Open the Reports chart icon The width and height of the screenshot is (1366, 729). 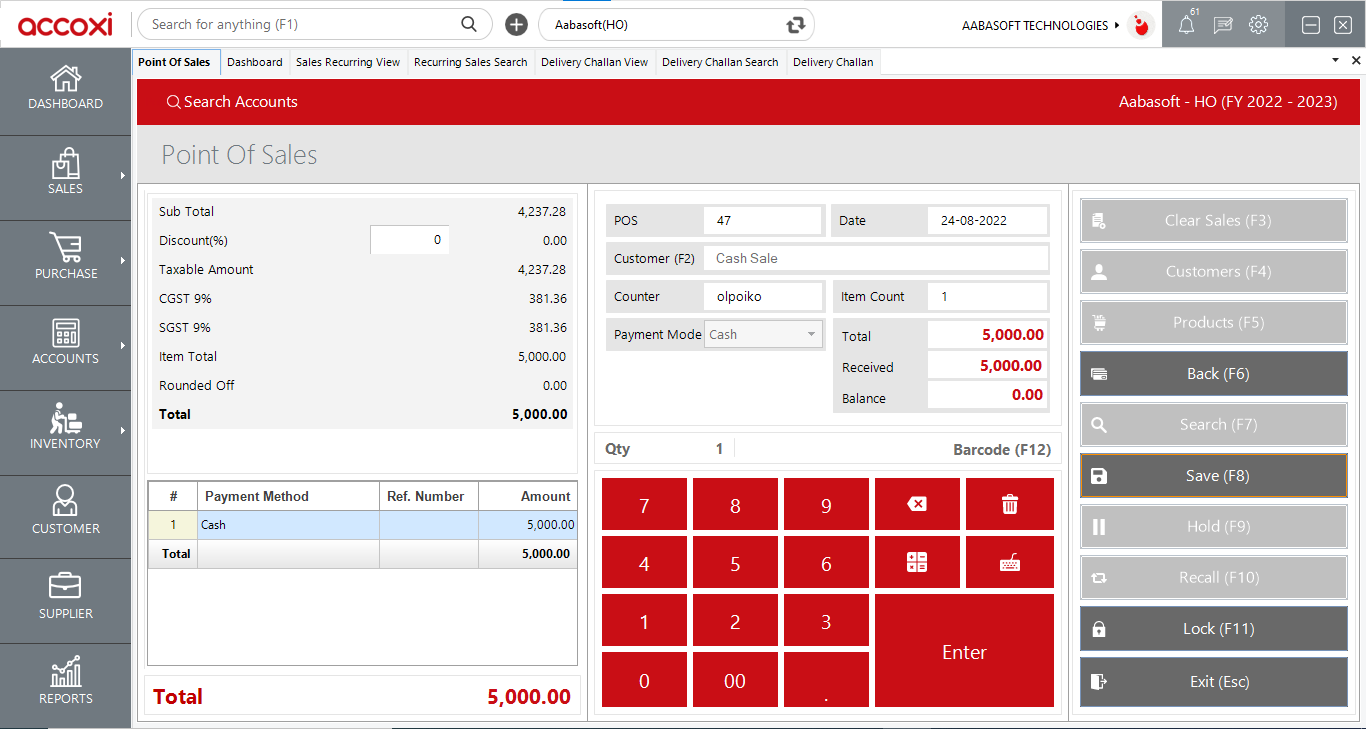(66, 671)
